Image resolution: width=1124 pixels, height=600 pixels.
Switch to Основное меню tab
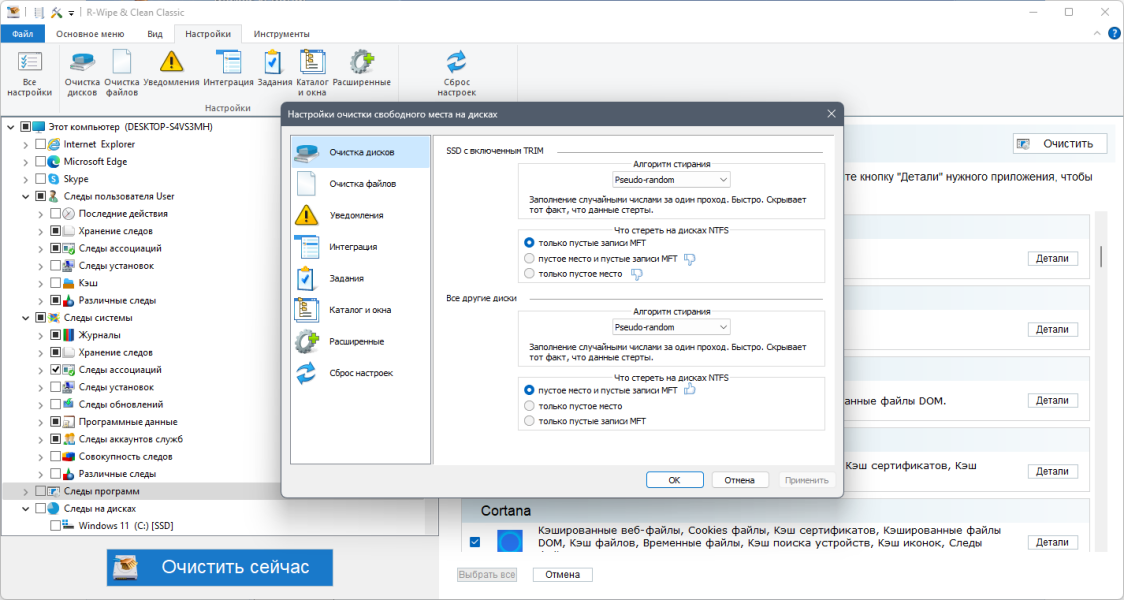tap(90, 34)
